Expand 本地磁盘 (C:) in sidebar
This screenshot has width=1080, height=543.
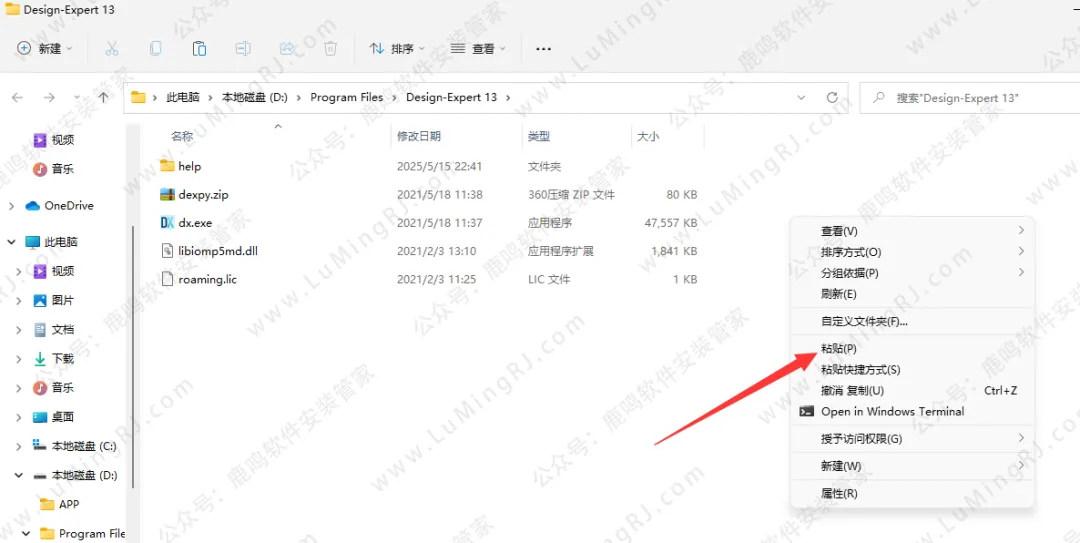tap(19, 446)
